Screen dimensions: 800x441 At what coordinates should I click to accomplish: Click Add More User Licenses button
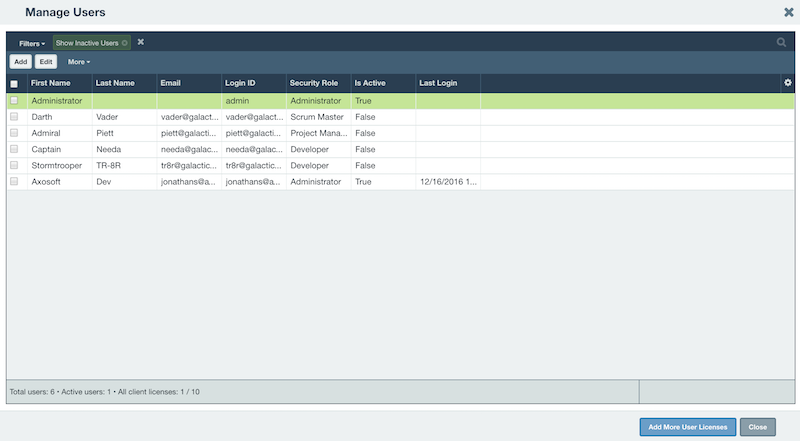point(687,427)
